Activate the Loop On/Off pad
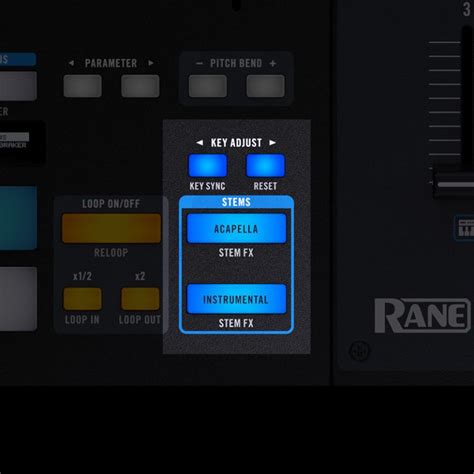 (111, 228)
